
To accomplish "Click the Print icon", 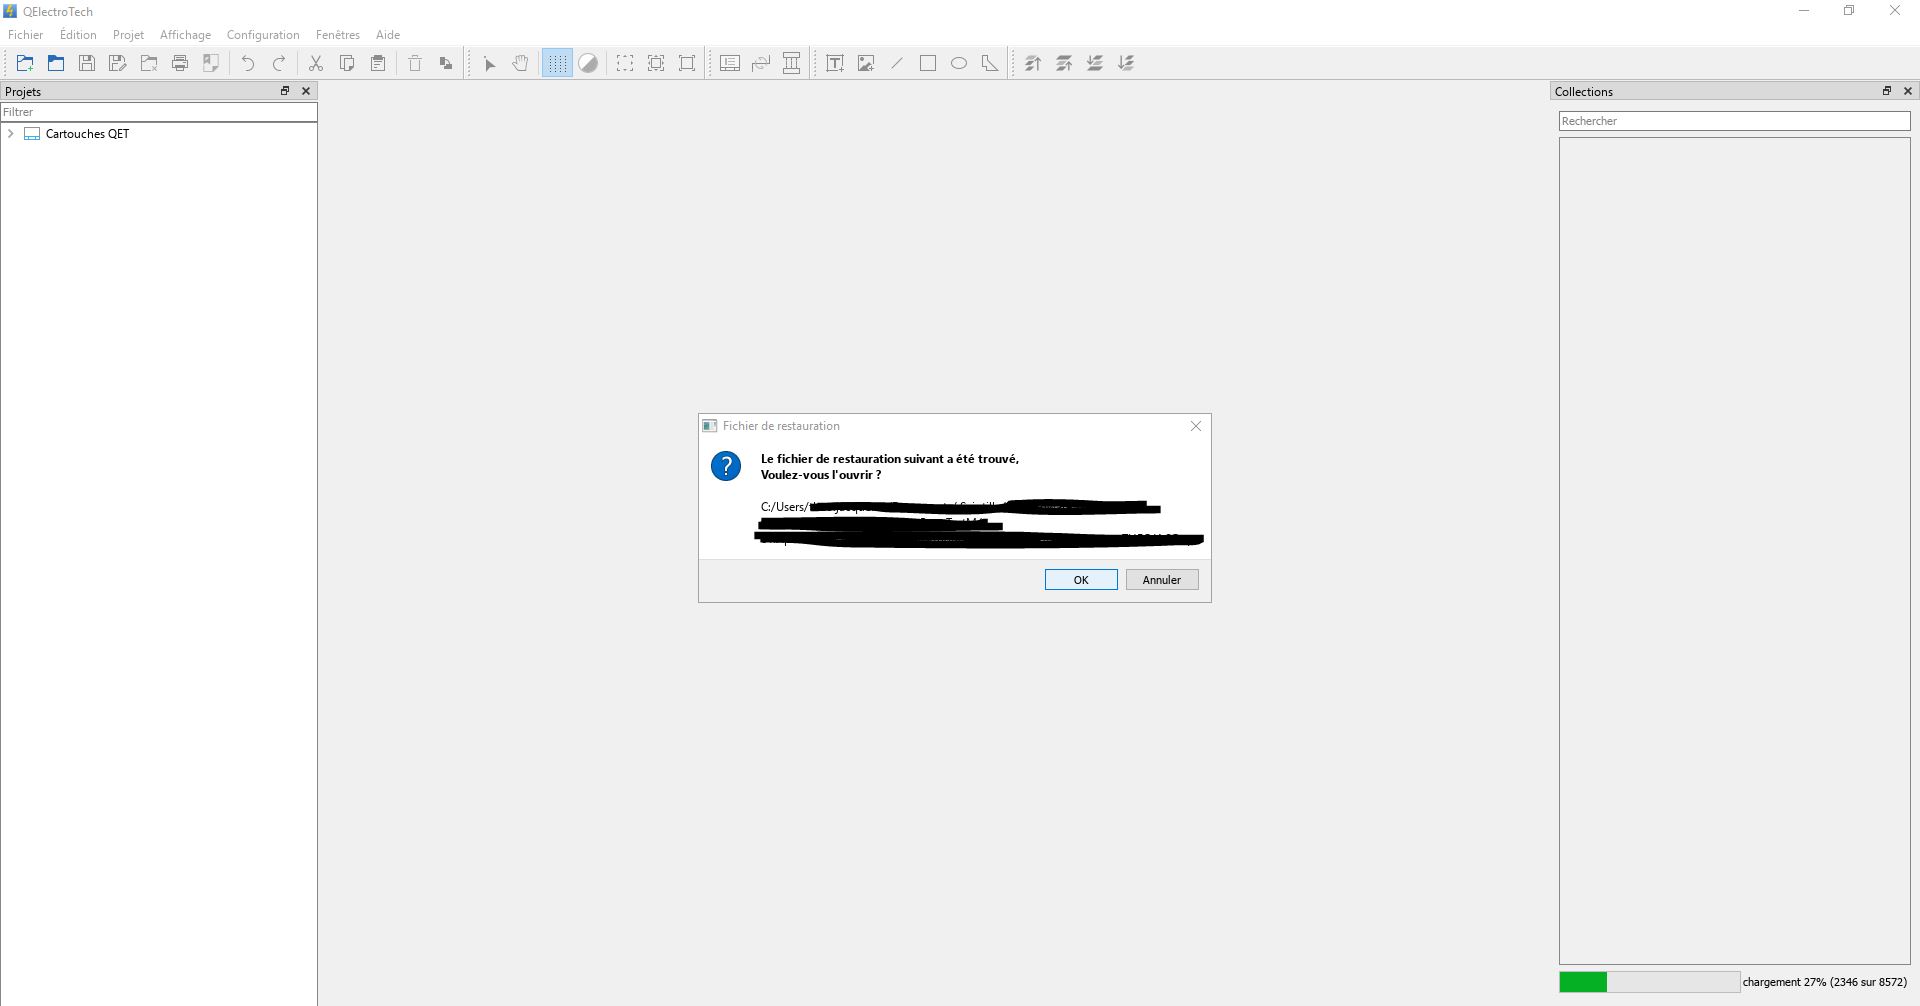I will 180,63.
